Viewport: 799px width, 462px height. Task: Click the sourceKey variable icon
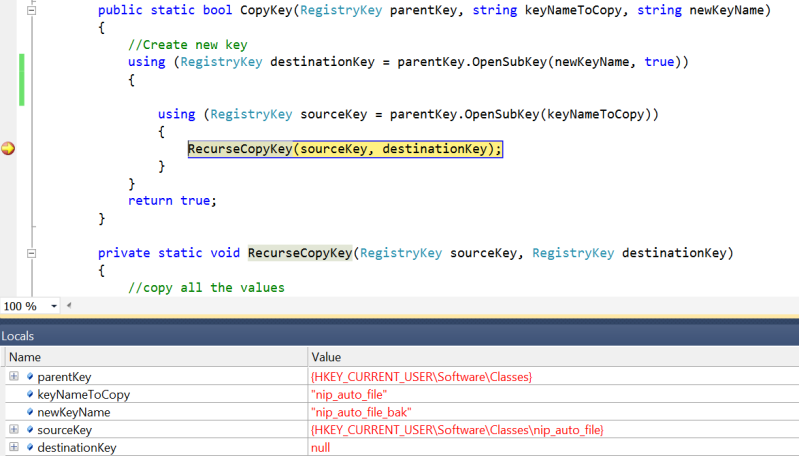point(30,429)
